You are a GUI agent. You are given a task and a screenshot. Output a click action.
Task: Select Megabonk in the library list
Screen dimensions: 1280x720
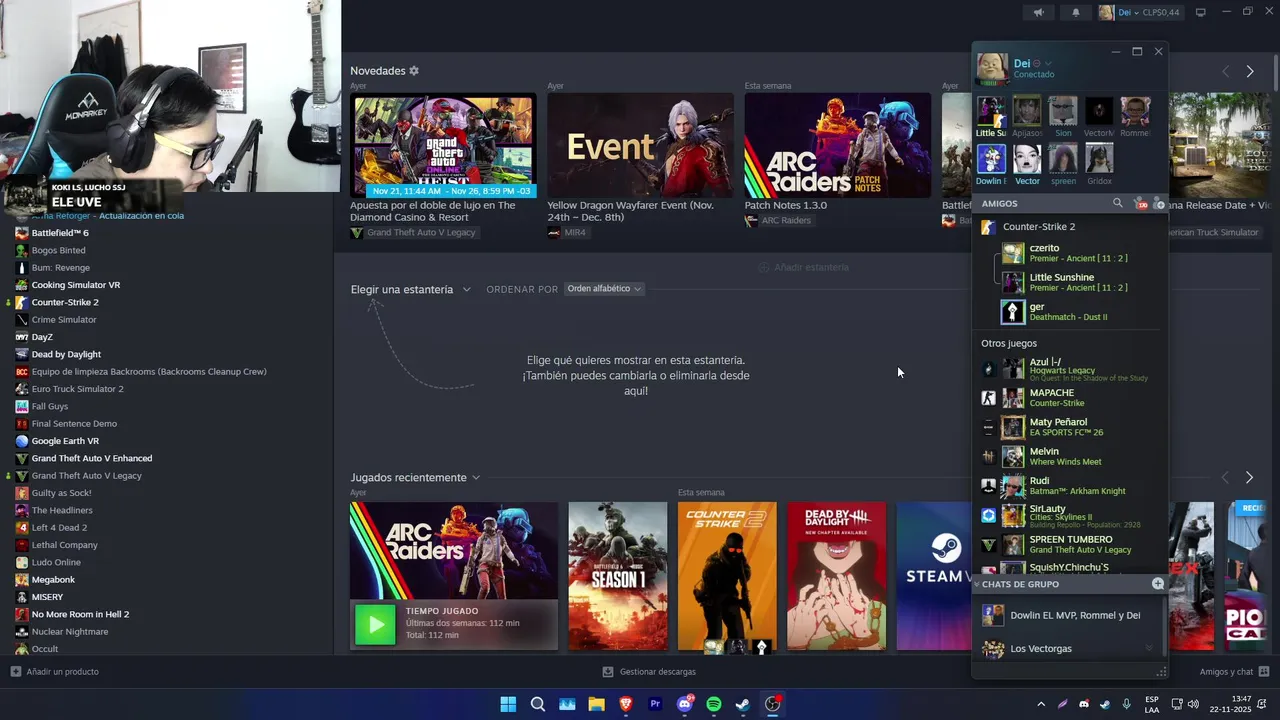tap(53, 579)
